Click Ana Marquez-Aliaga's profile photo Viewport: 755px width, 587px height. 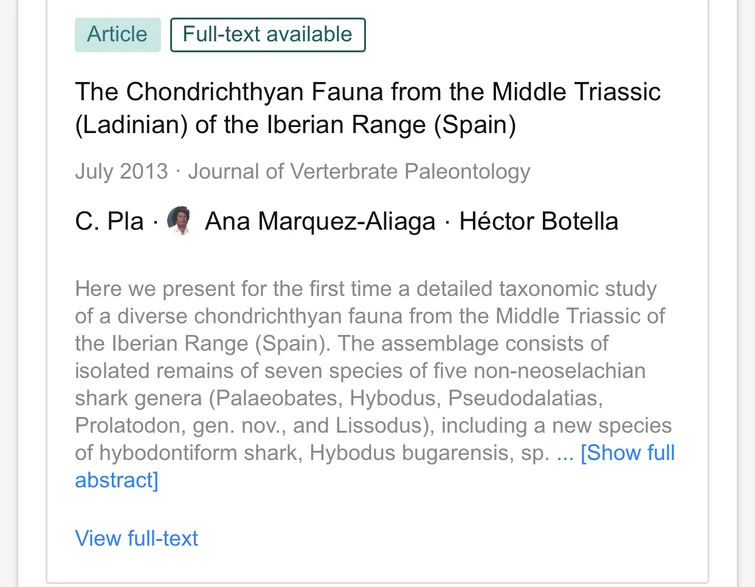click(180, 221)
